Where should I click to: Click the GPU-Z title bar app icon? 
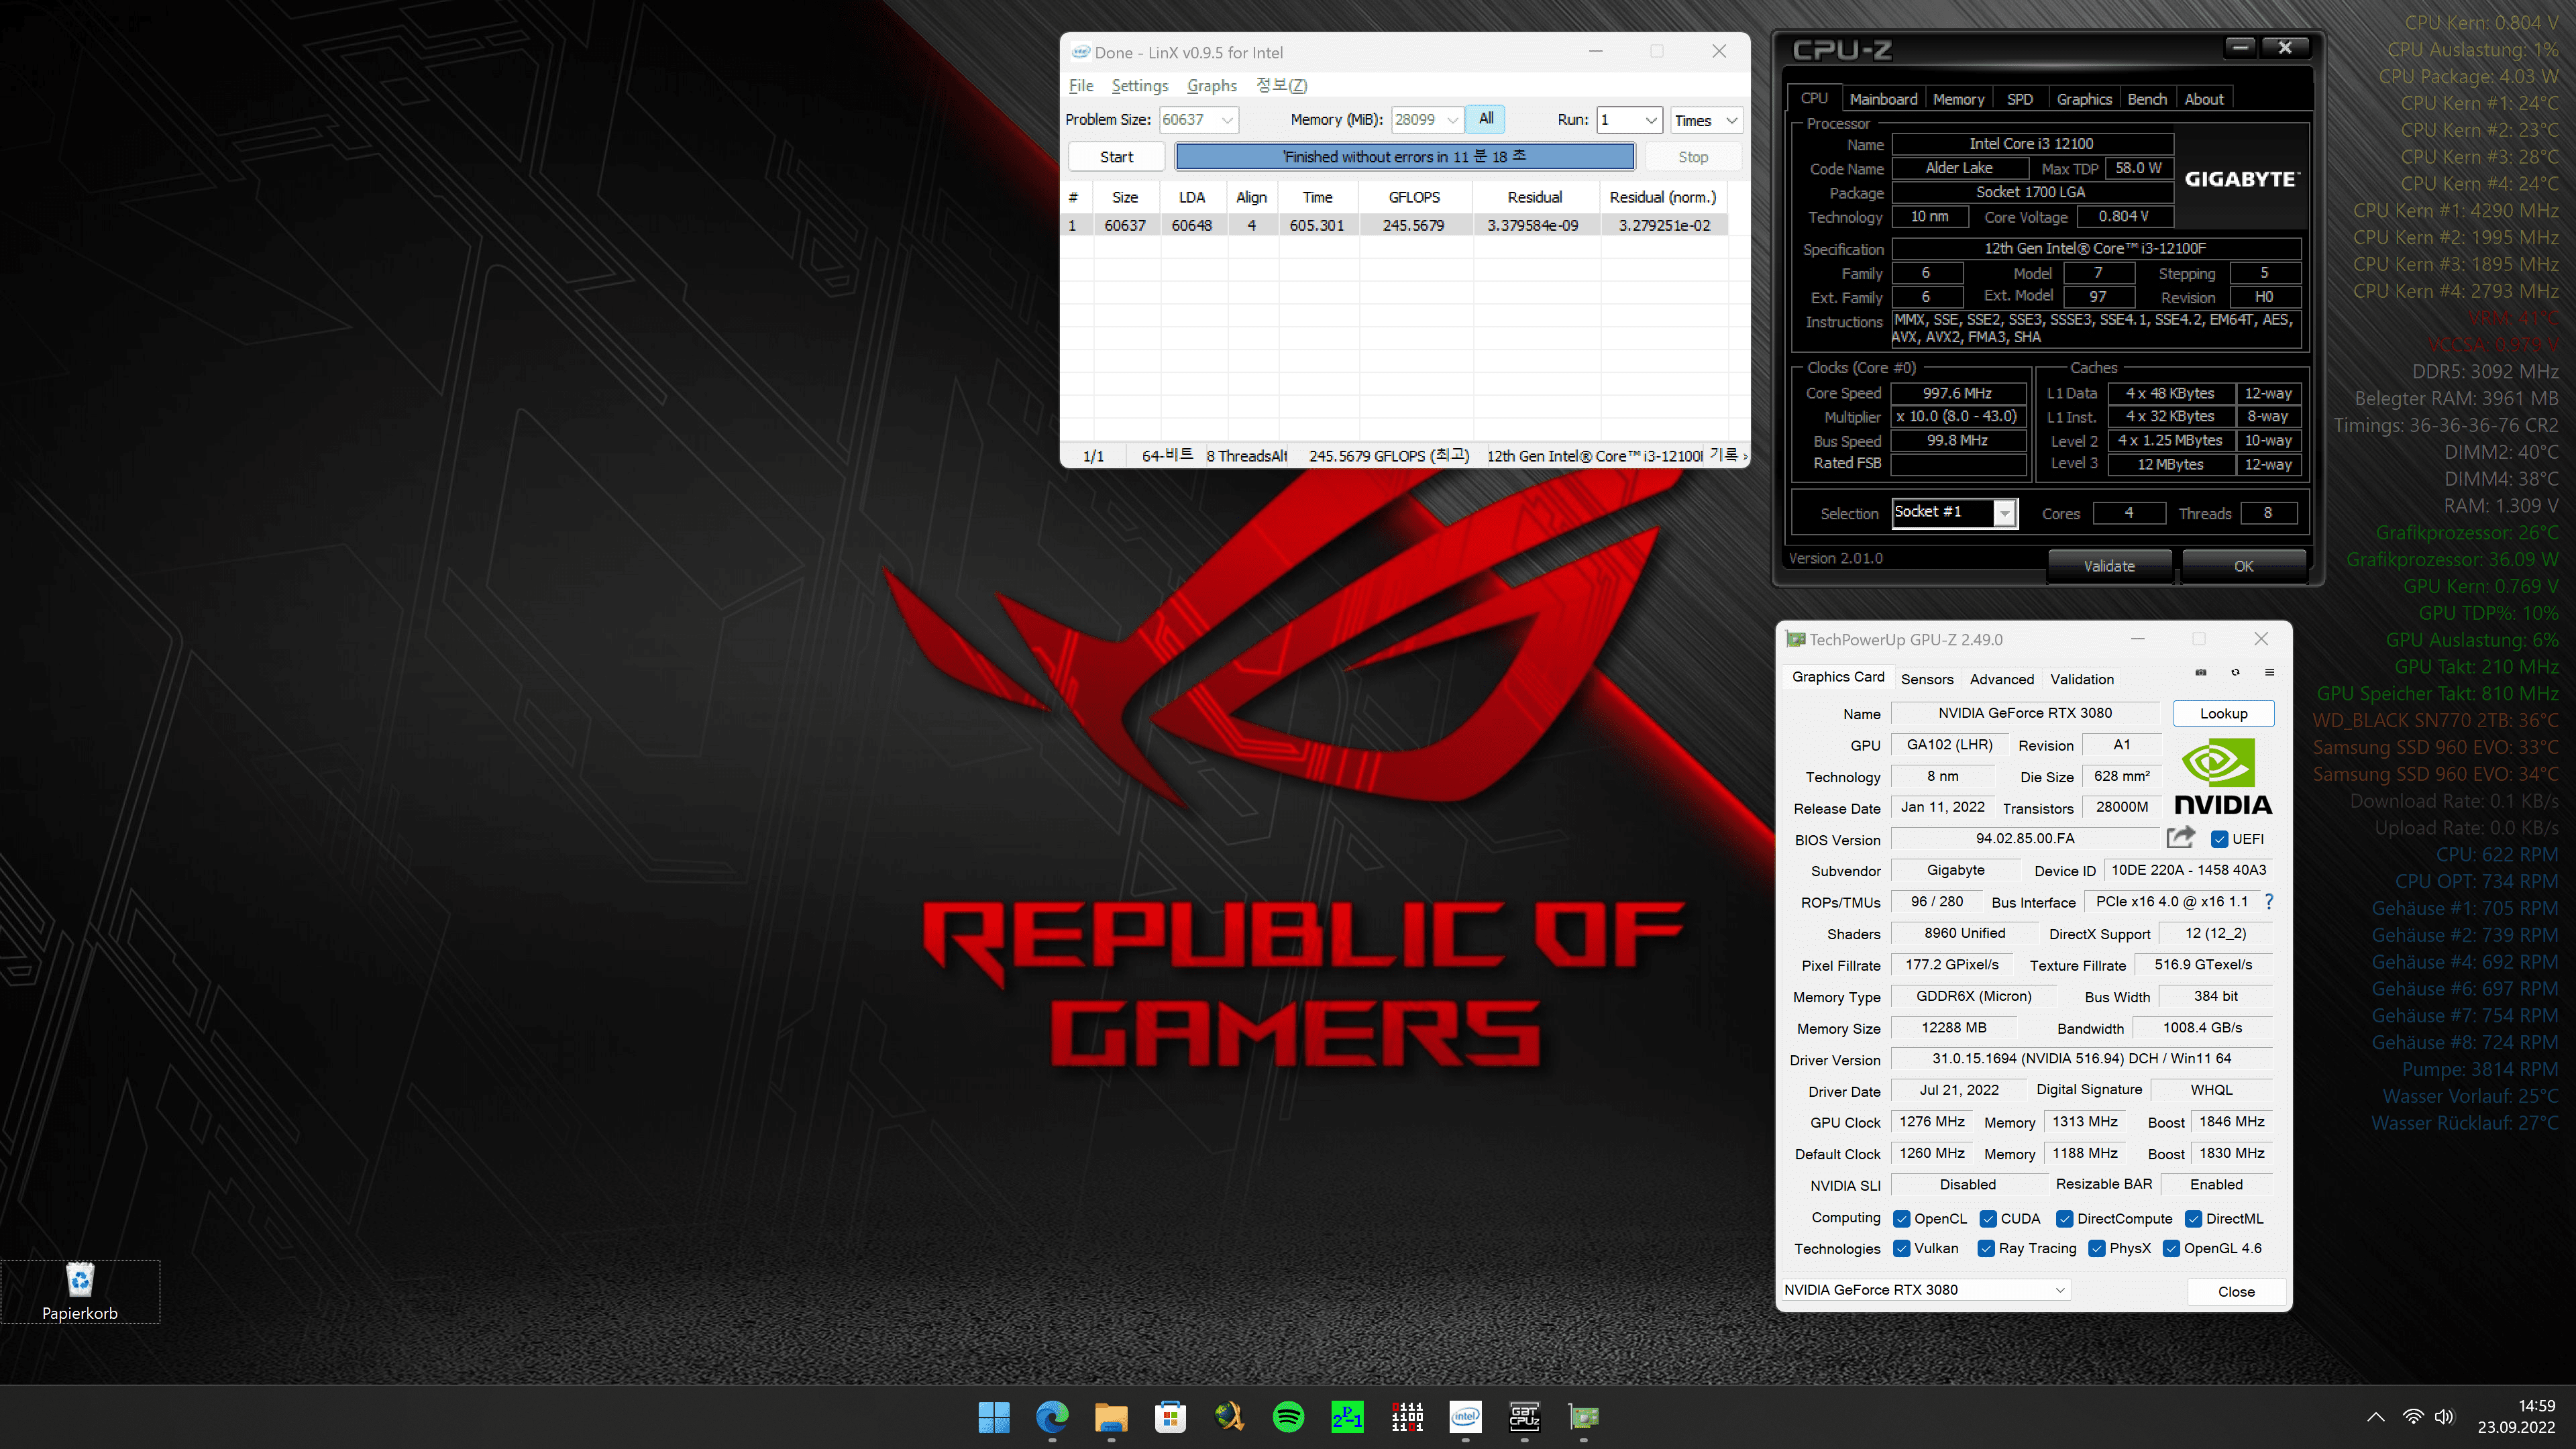click(1796, 640)
